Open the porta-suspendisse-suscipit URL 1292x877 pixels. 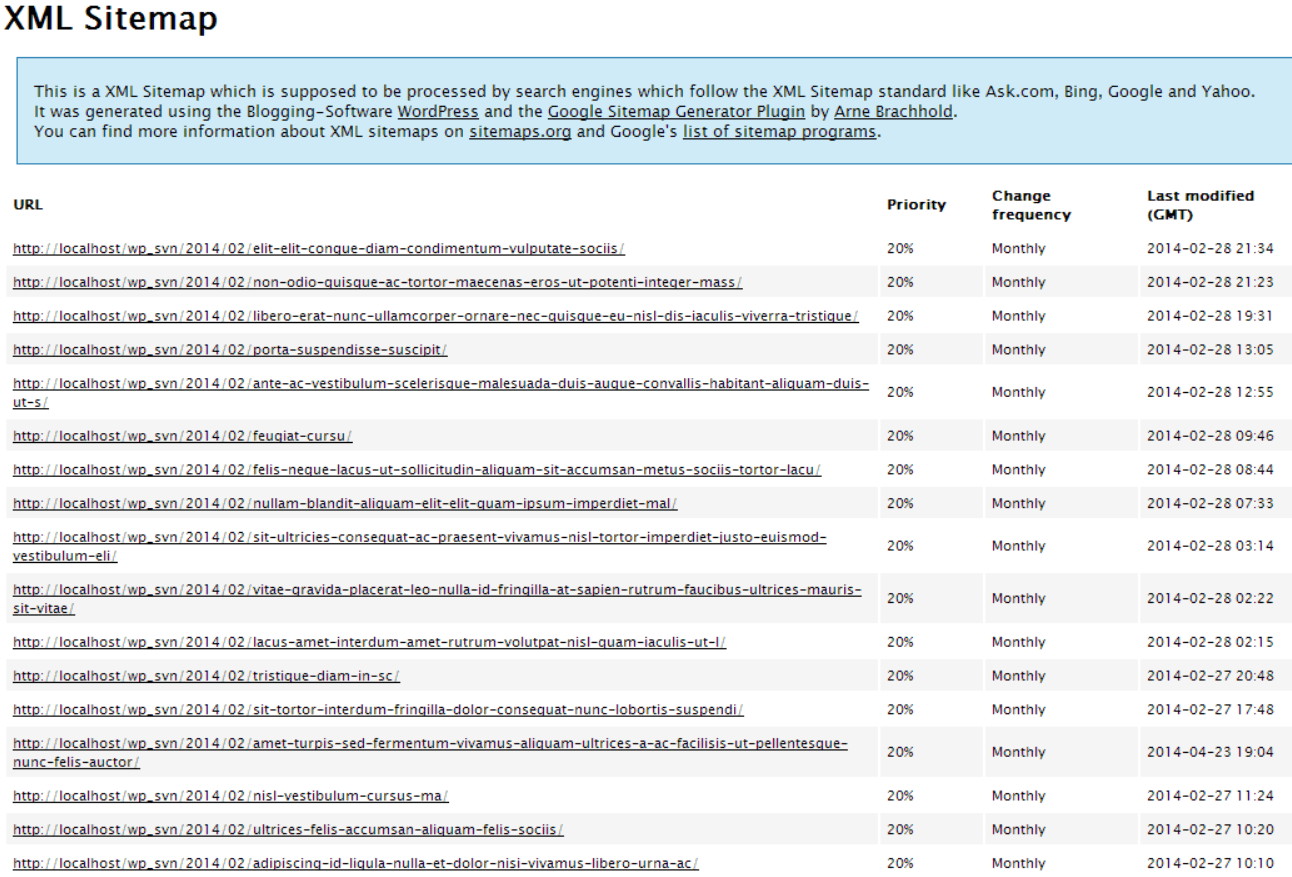point(230,351)
